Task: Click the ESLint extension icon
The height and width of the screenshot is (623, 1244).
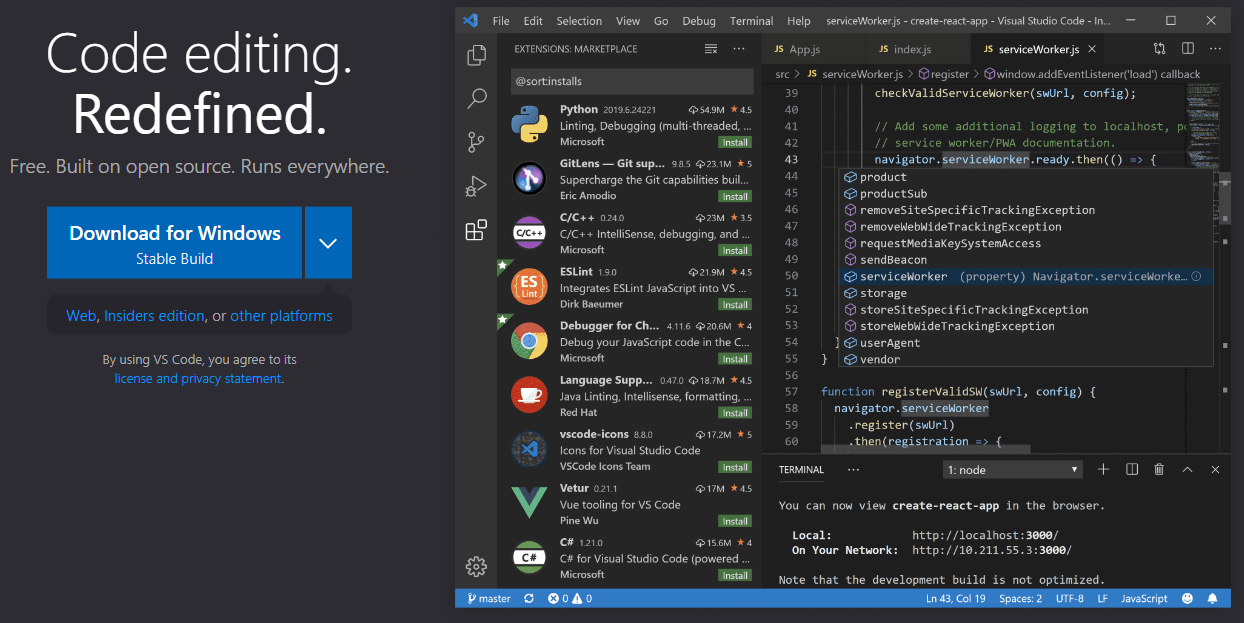Action: [x=529, y=287]
